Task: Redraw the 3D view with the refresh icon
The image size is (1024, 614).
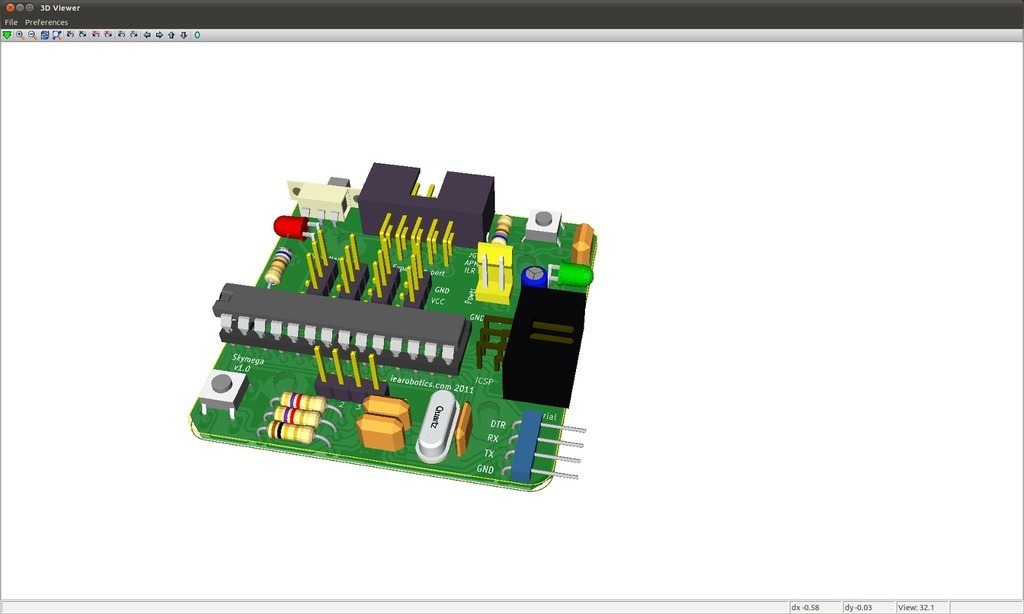Action: click(45, 35)
